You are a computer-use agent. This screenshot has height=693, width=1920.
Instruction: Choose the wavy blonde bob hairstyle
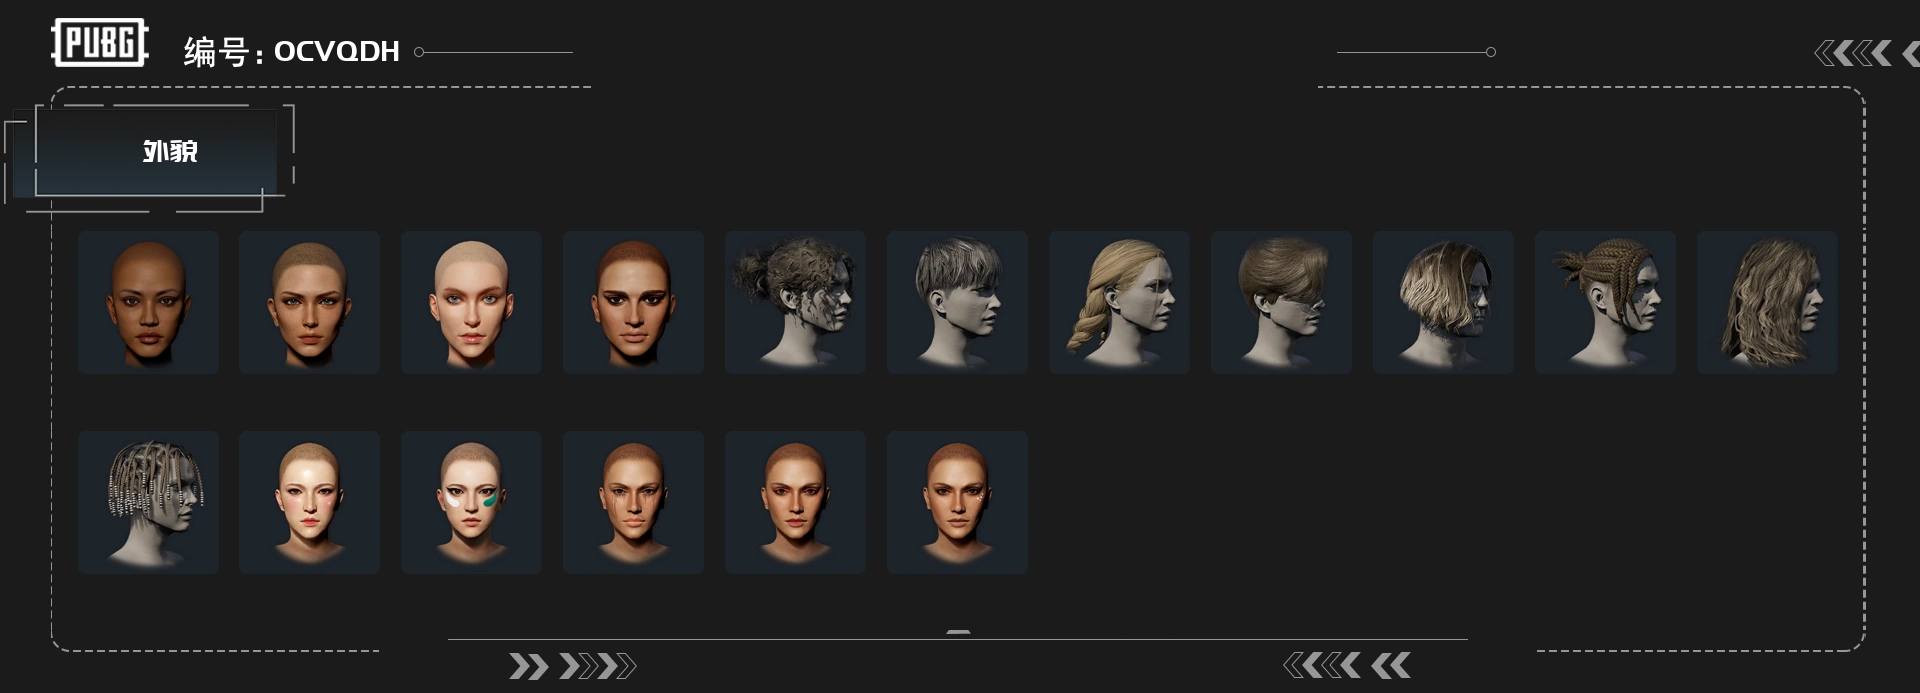click(x=1444, y=302)
